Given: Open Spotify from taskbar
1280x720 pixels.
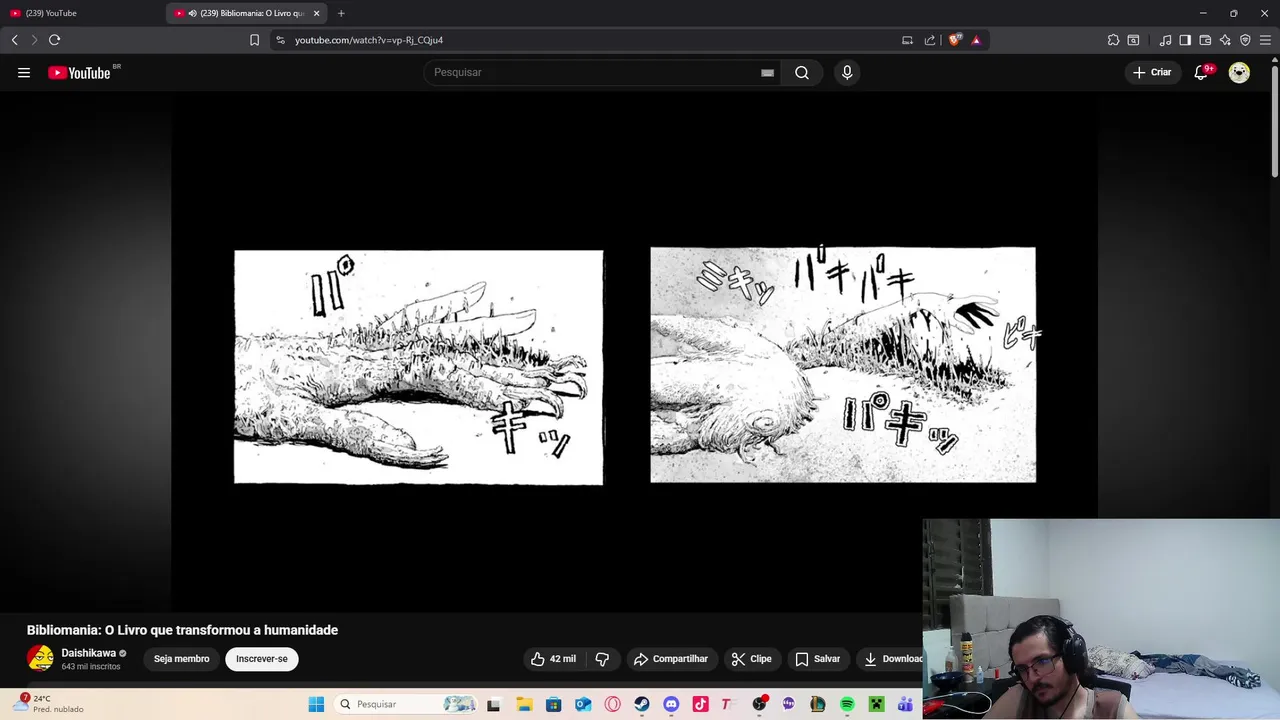Looking at the screenshot, I should point(847,704).
